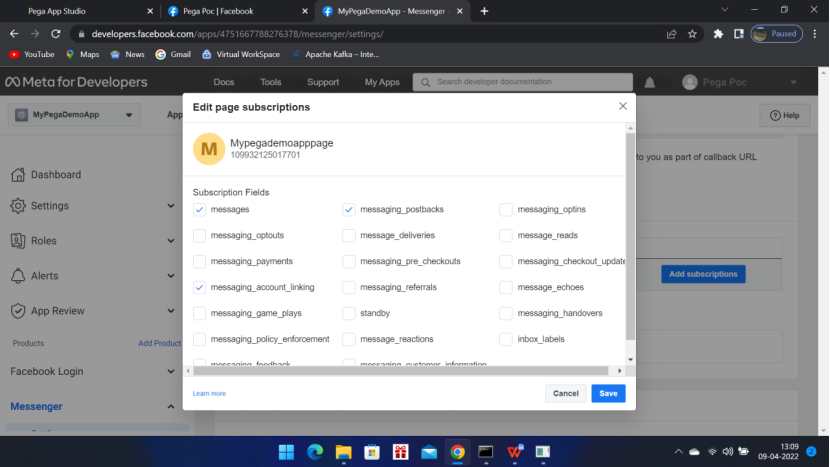Enable the inbox_labels checkbox
The height and width of the screenshot is (467, 830).
click(x=506, y=339)
